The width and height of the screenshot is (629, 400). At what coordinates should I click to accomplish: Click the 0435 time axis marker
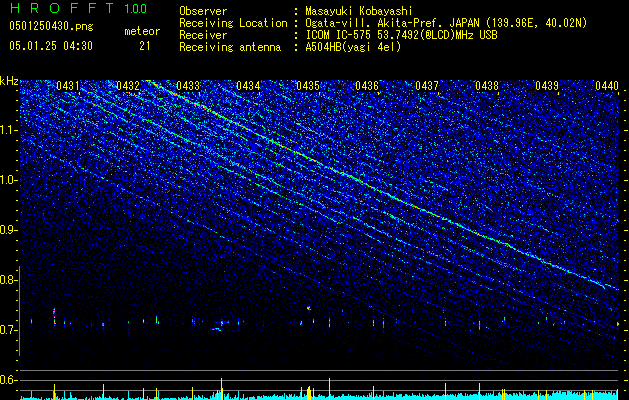point(308,86)
